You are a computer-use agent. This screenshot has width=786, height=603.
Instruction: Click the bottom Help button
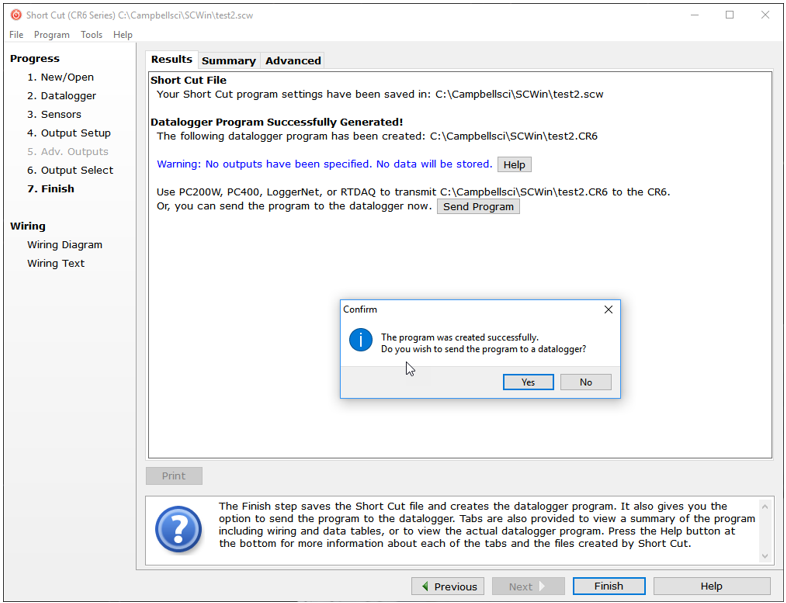coord(712,586)
